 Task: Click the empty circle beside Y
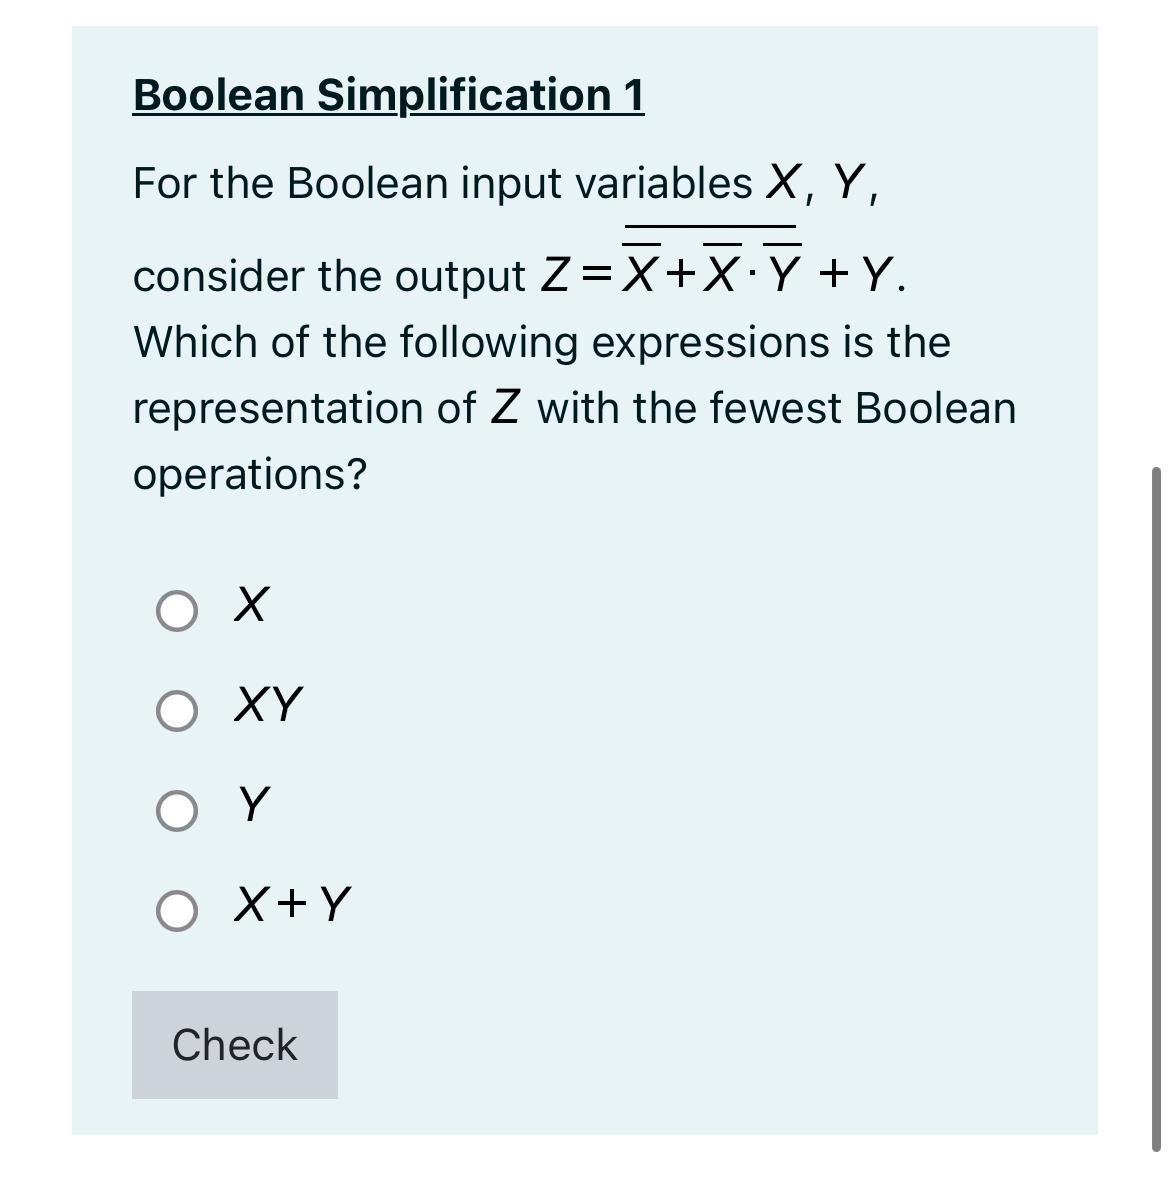(x=177, y=809)
